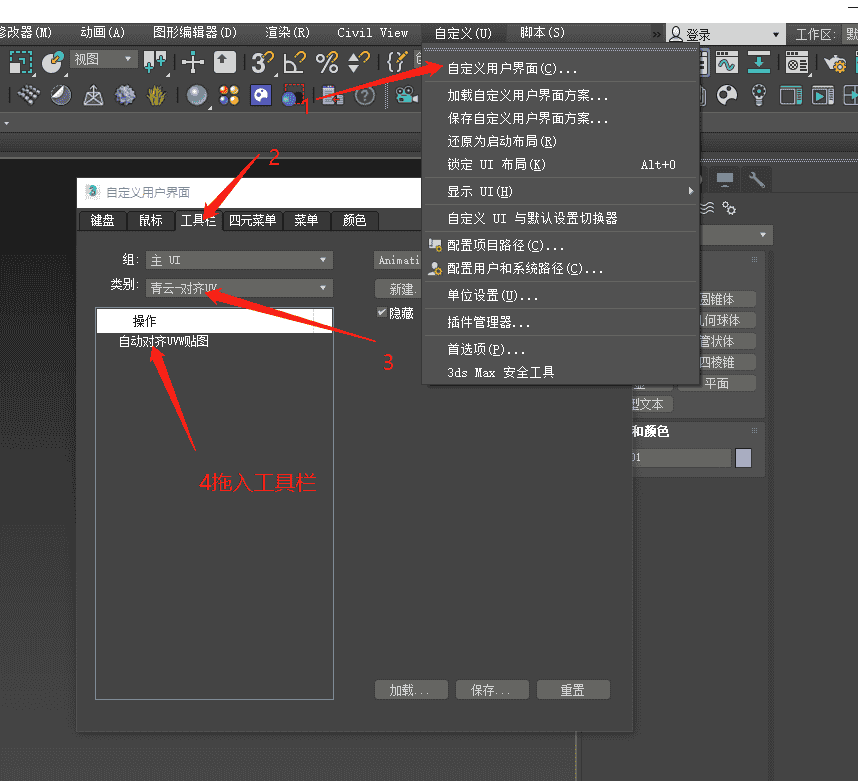Click the 重置 button
This screenshot has height=781, width=858.
pos(572,690)
